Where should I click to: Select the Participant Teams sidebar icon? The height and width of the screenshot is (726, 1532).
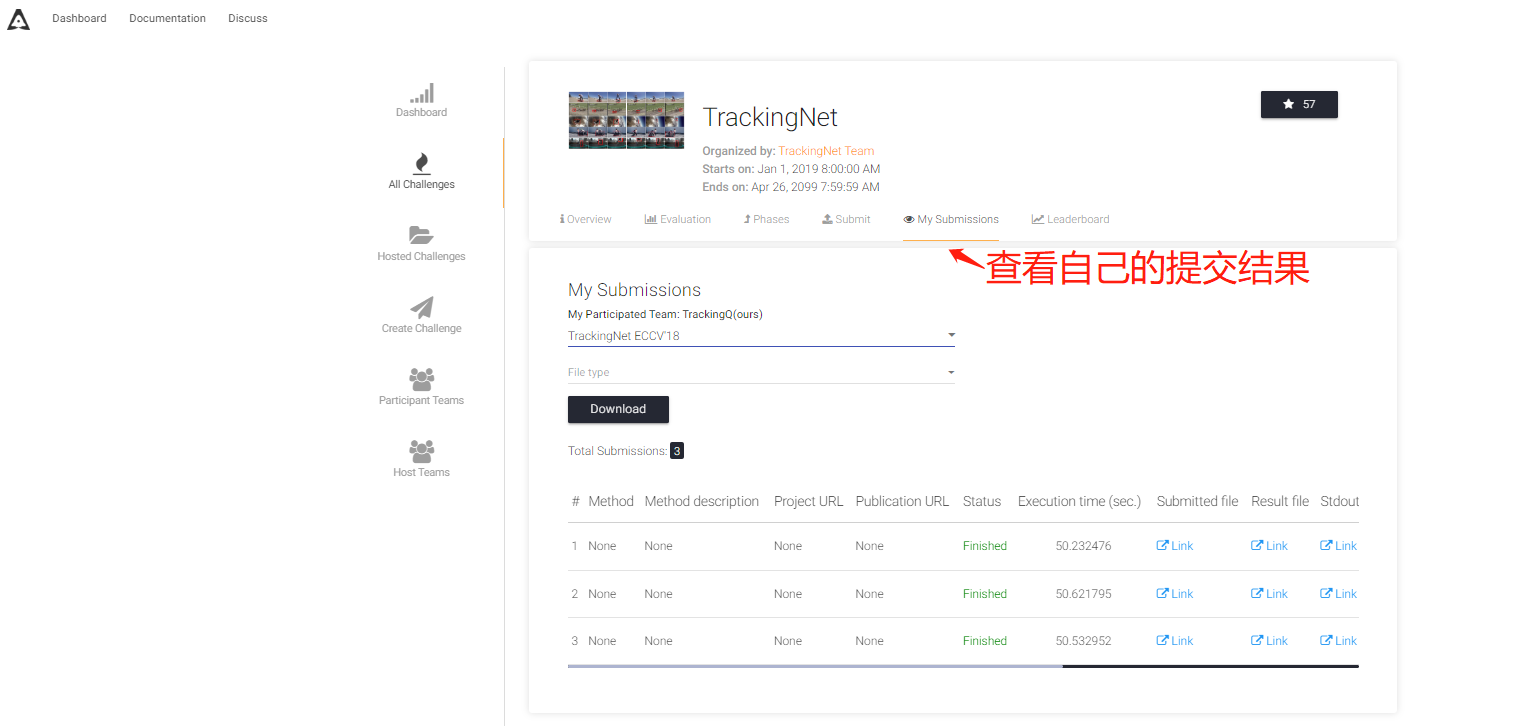click(x=421, y=378)
